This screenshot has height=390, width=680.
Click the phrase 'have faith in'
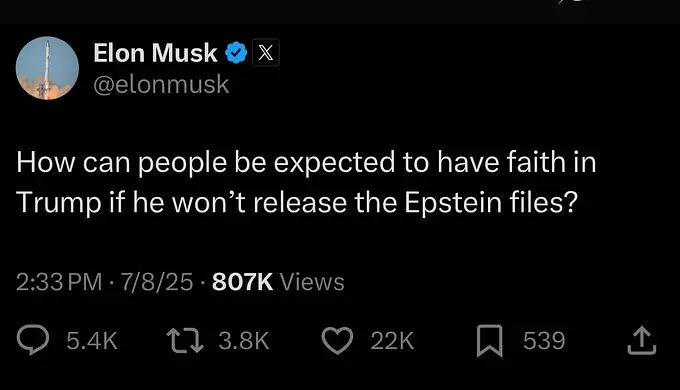[x=517, y=162]
